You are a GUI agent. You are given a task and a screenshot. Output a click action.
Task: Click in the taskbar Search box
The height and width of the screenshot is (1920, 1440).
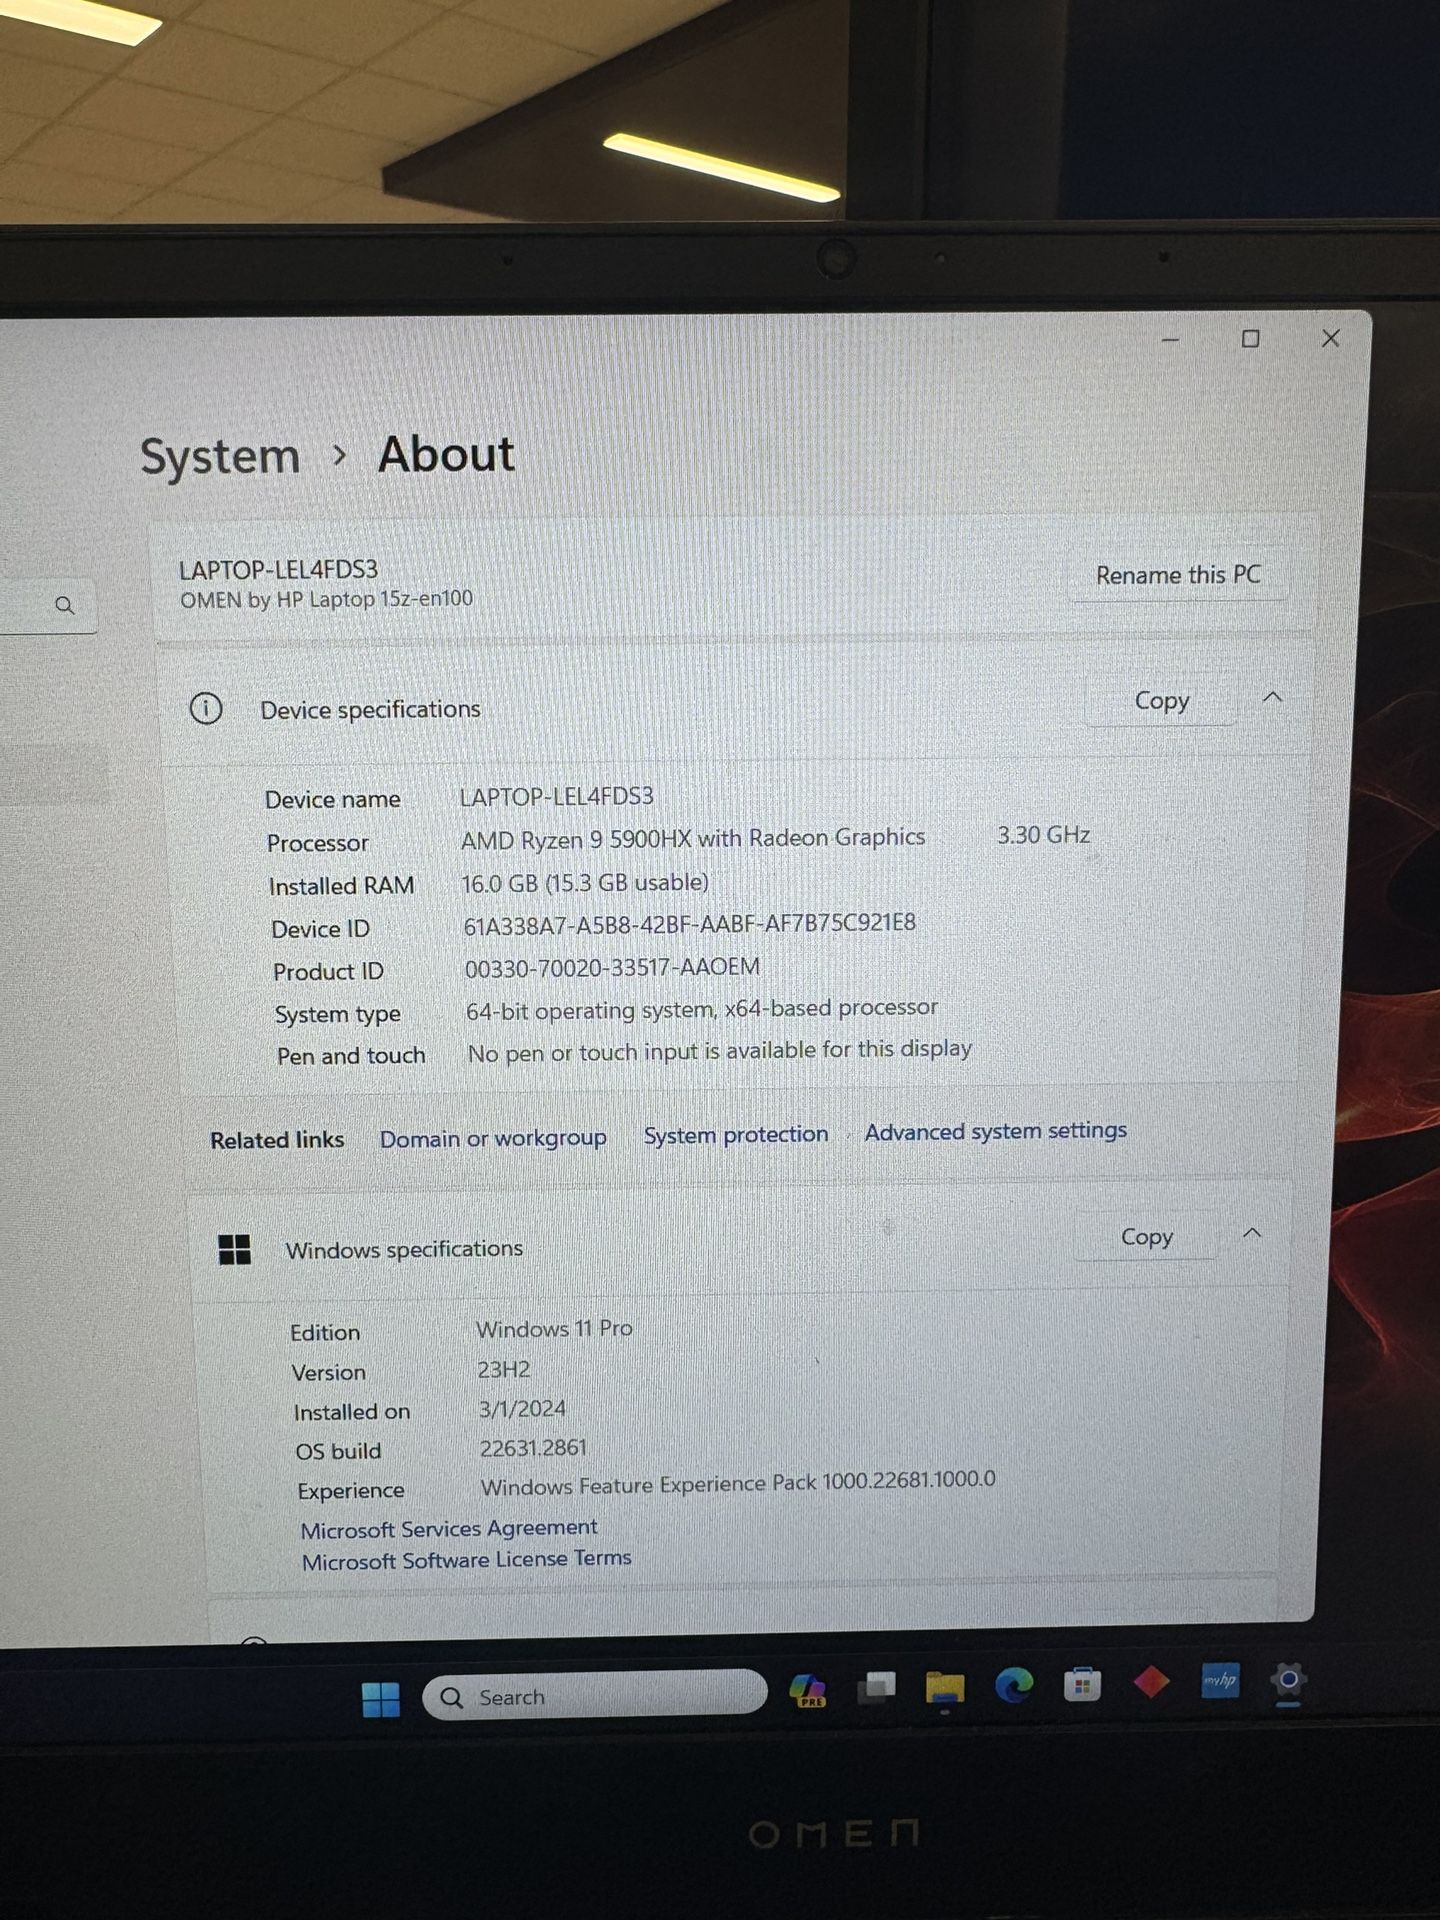(x=595, y=1696)
